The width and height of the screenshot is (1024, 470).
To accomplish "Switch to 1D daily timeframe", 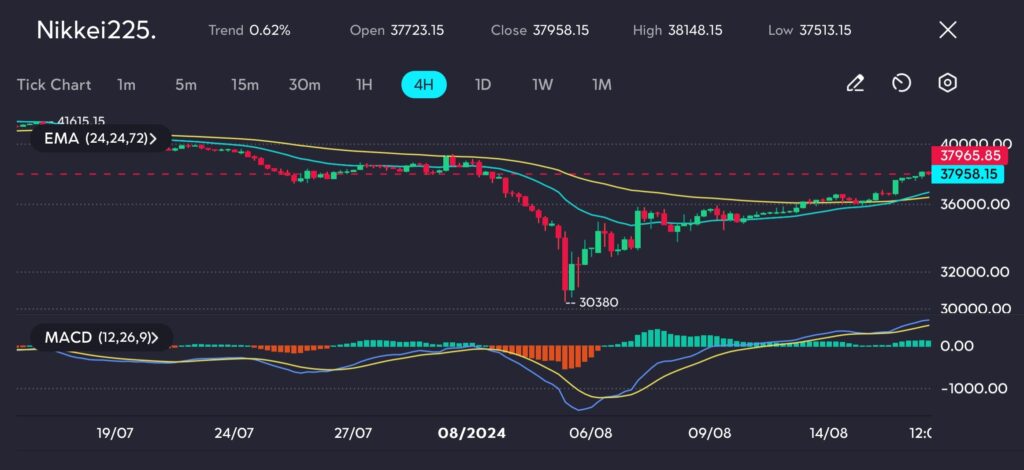I will pyautogui.click(x=483, y=85).
